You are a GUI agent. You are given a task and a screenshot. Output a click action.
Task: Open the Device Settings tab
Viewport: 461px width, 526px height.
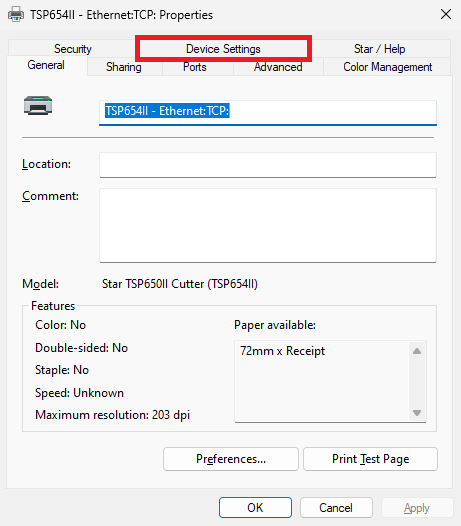pyautogui.click(x=223, y=49)
